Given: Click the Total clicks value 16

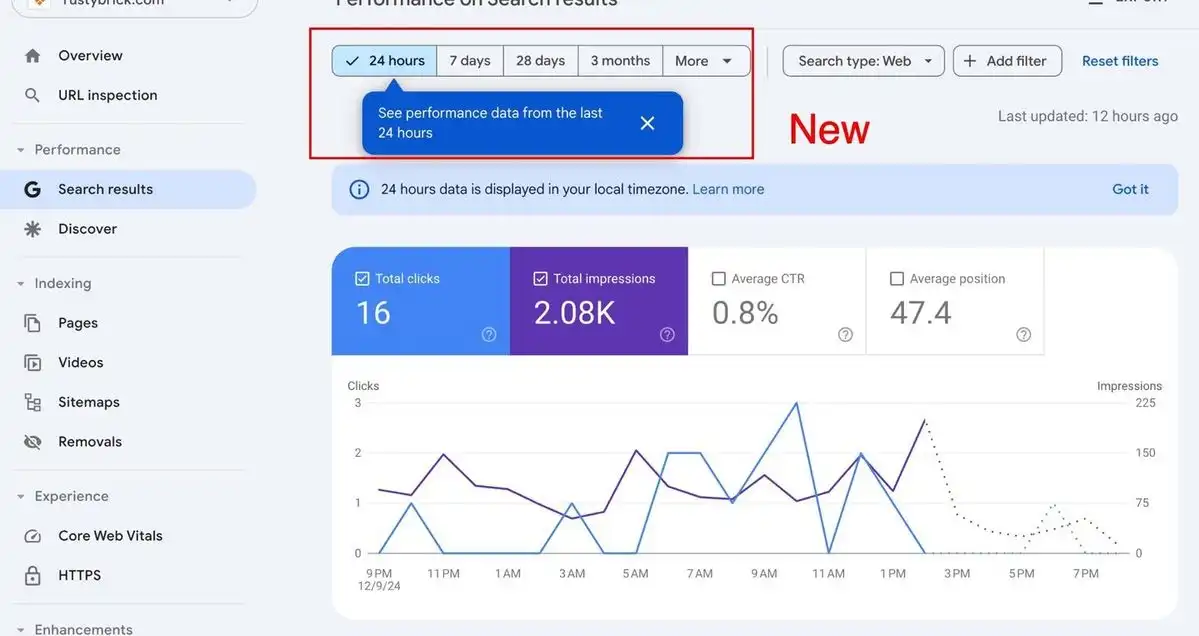Looking at the screenshot, I should coord(373,313).
